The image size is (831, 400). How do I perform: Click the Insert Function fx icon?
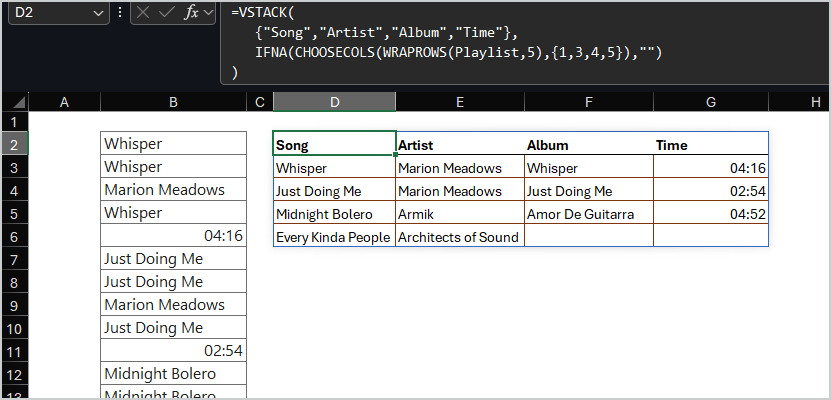click(191, 13)
